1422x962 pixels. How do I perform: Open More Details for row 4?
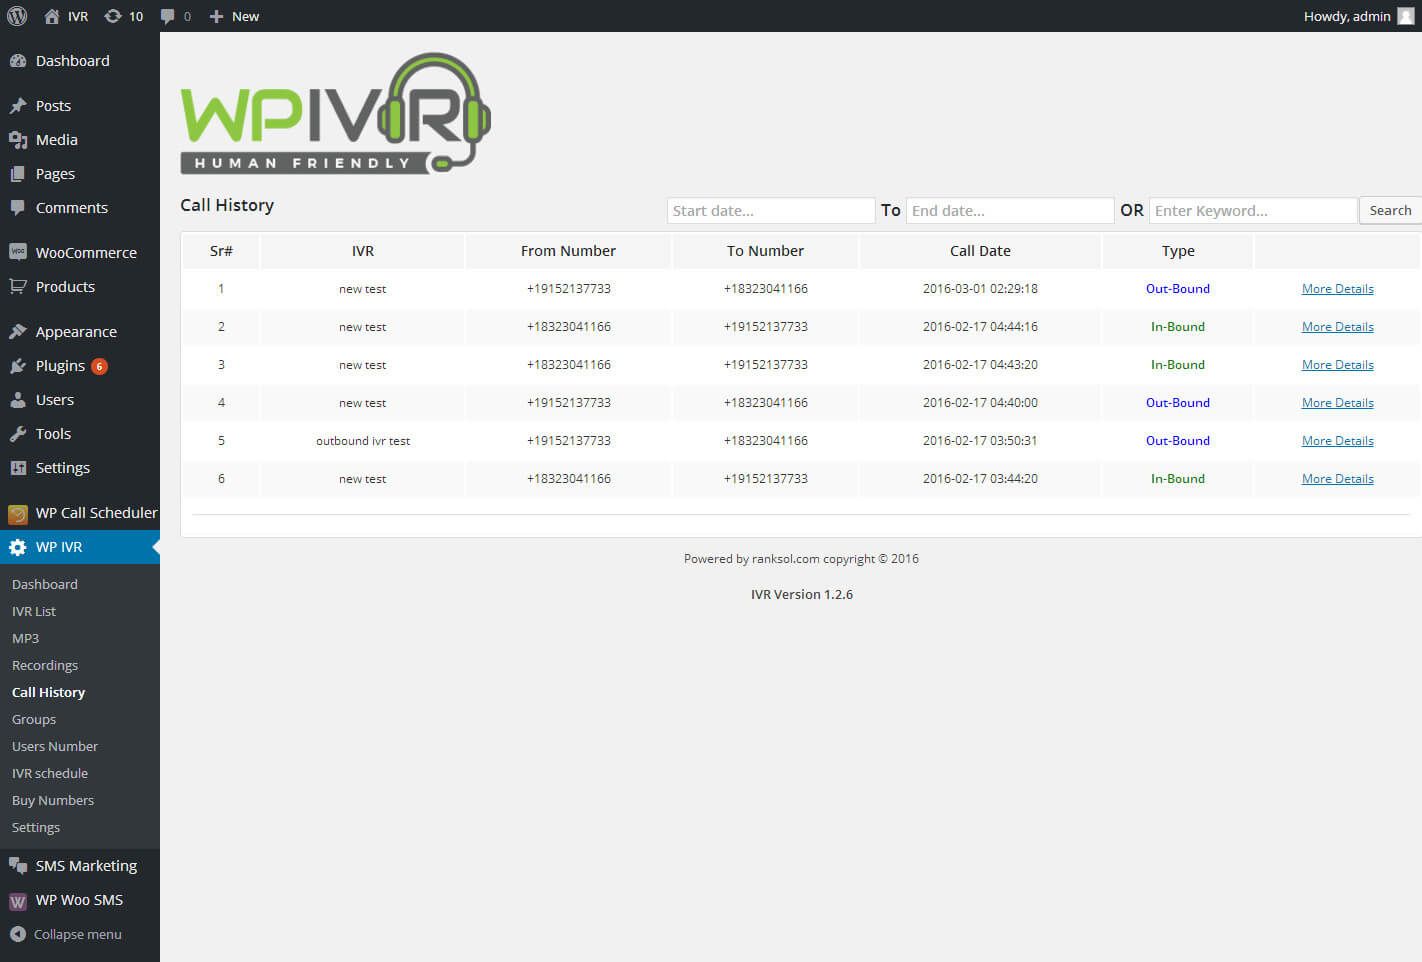click(x=1338, y=403)
